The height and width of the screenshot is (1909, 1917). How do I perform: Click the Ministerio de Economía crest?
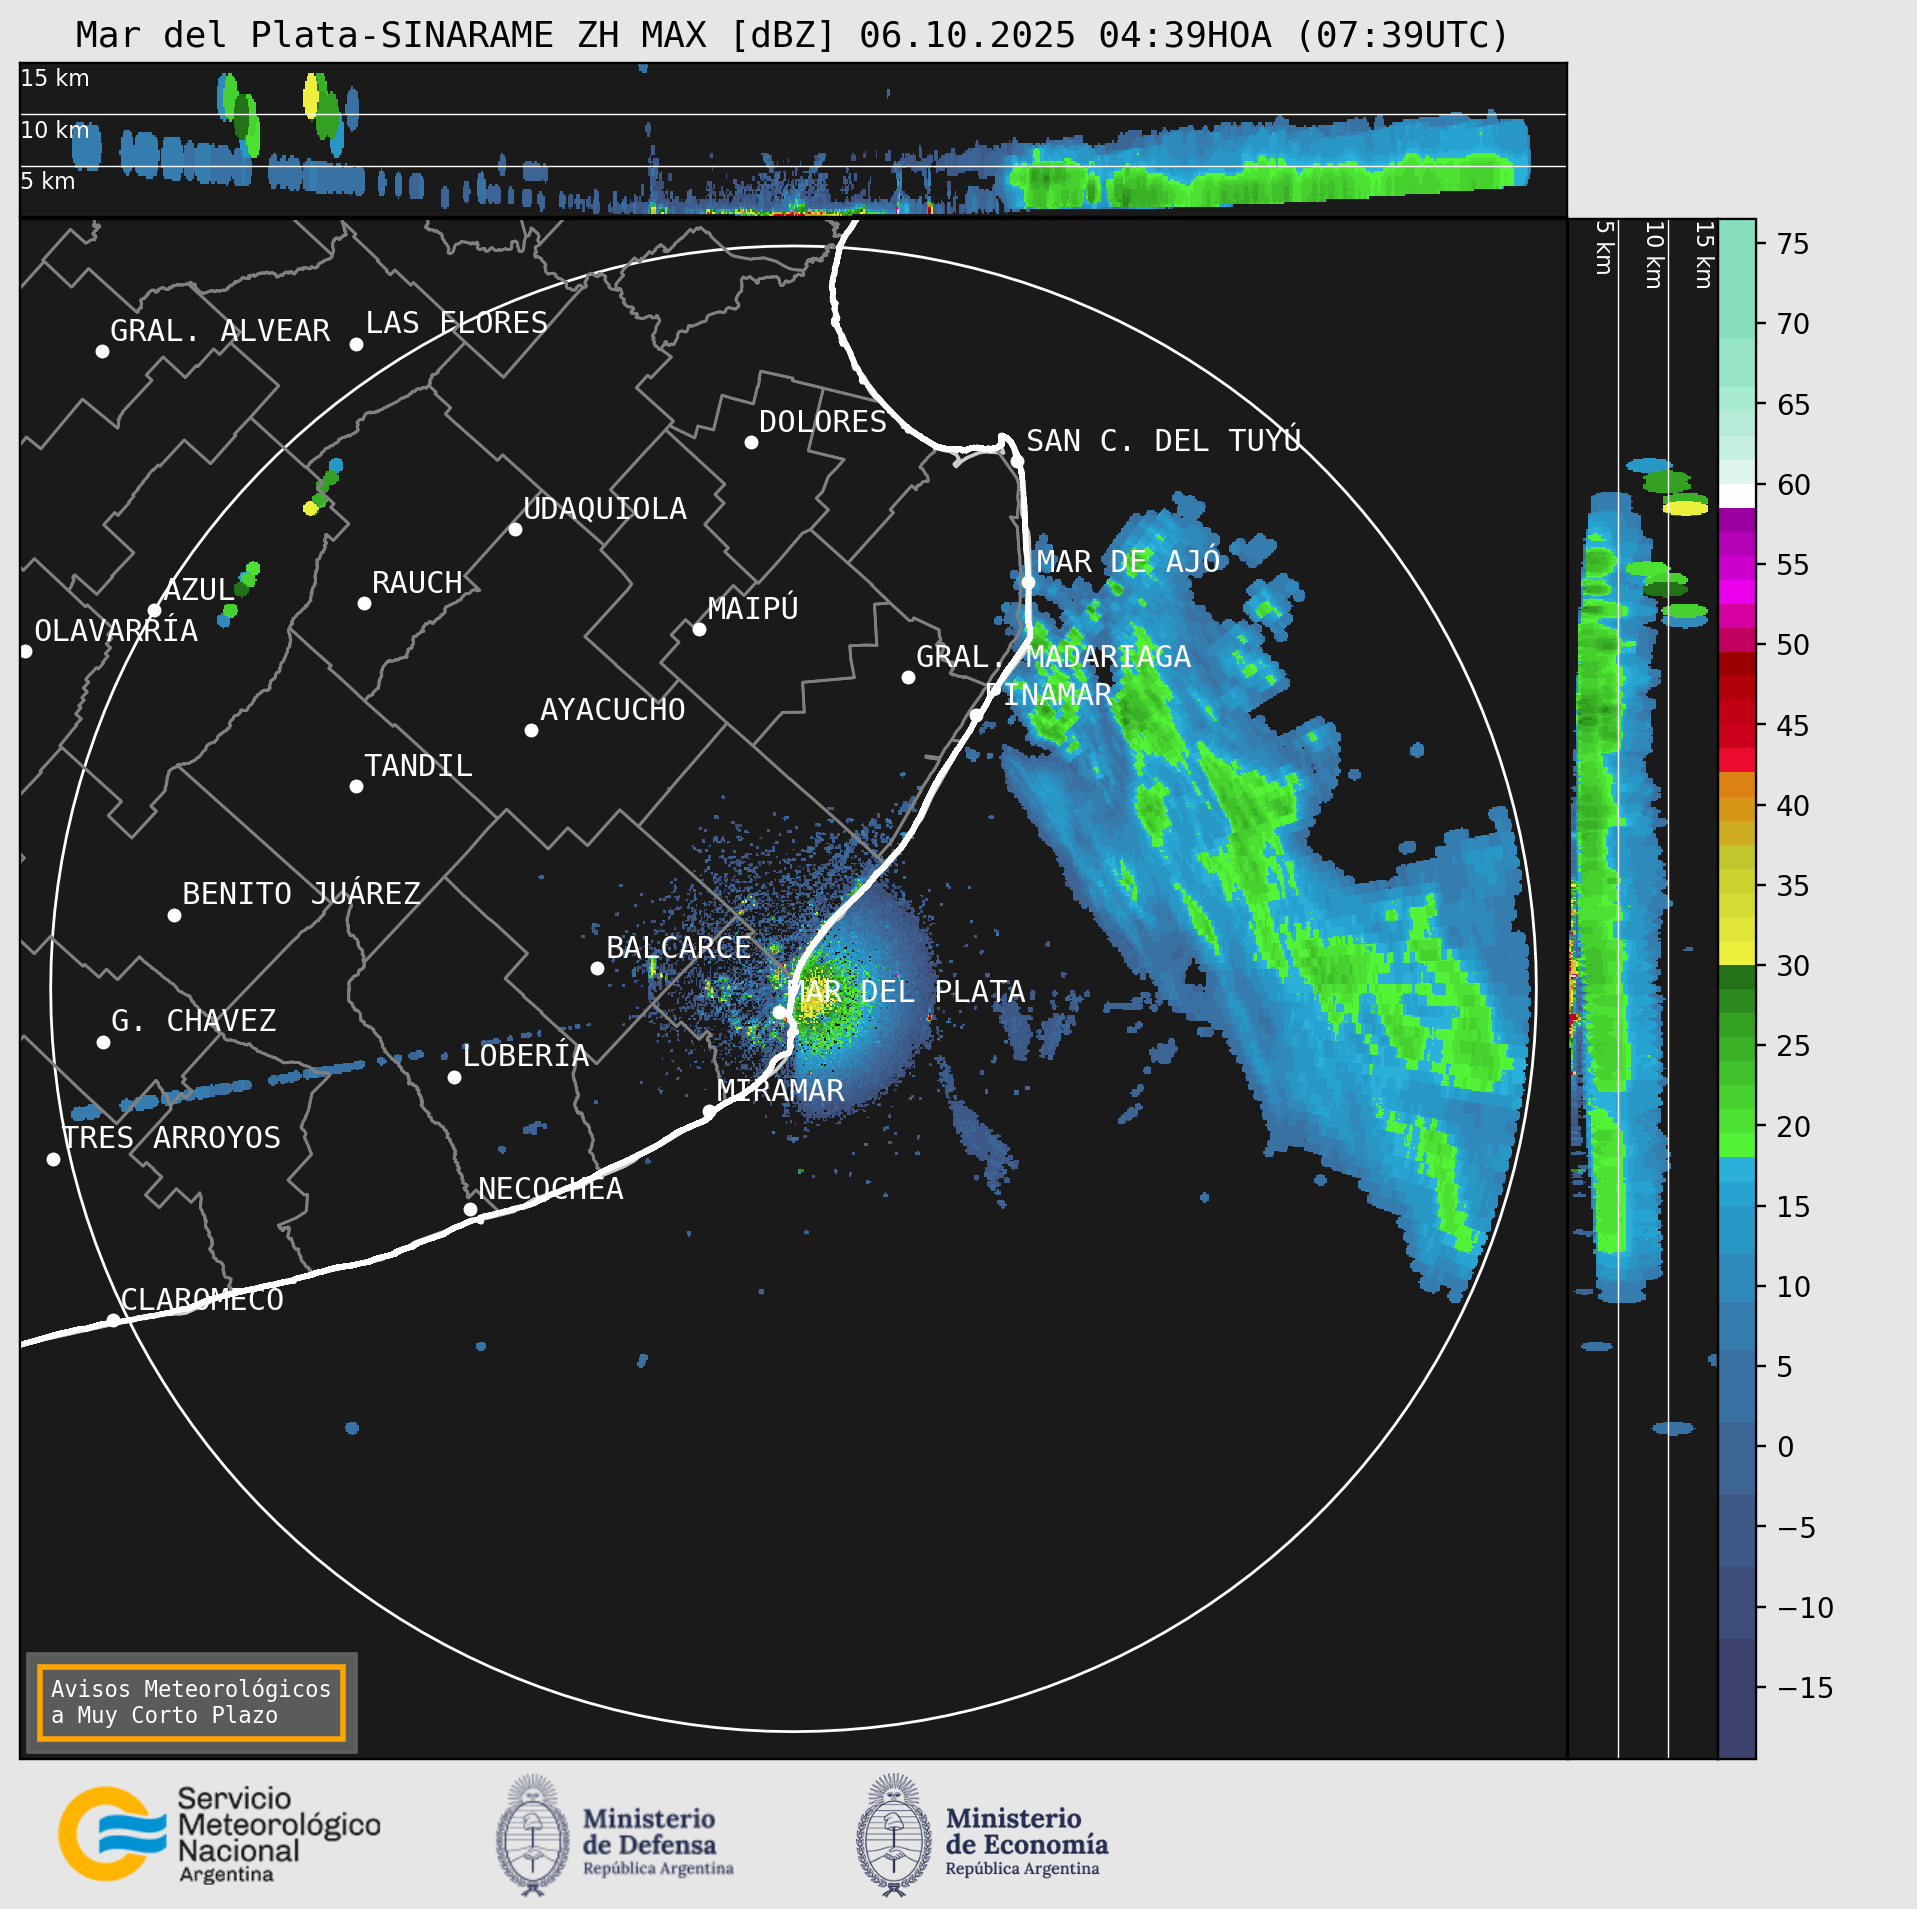click(894, 1835)
